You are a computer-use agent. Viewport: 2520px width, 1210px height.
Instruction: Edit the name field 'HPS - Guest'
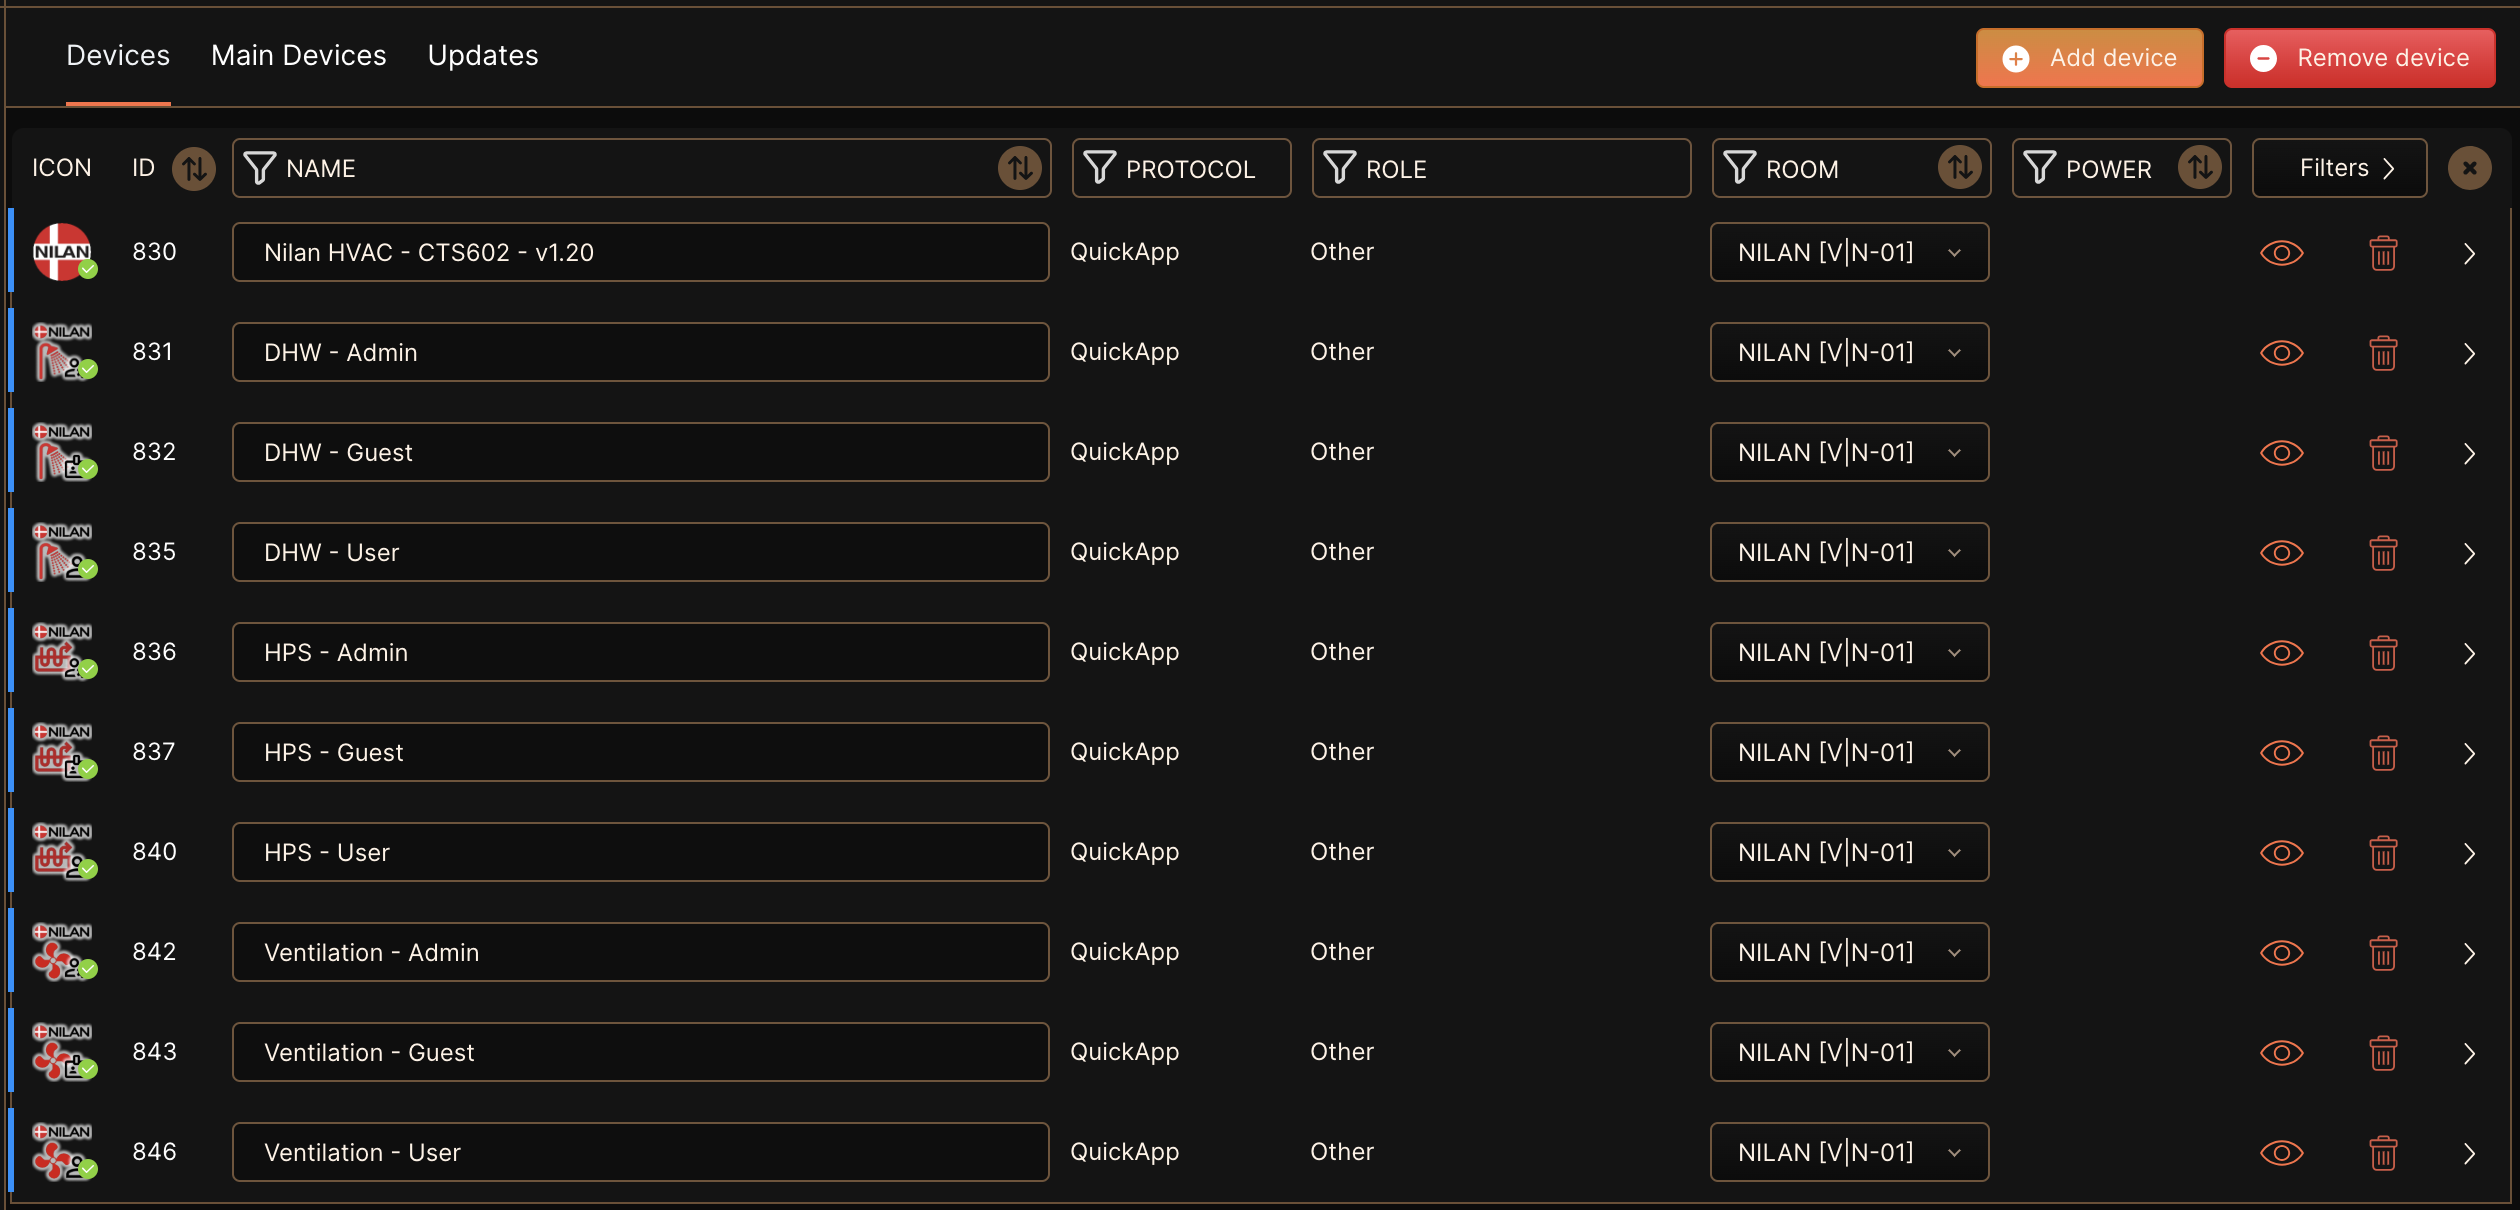coord(641,752)
